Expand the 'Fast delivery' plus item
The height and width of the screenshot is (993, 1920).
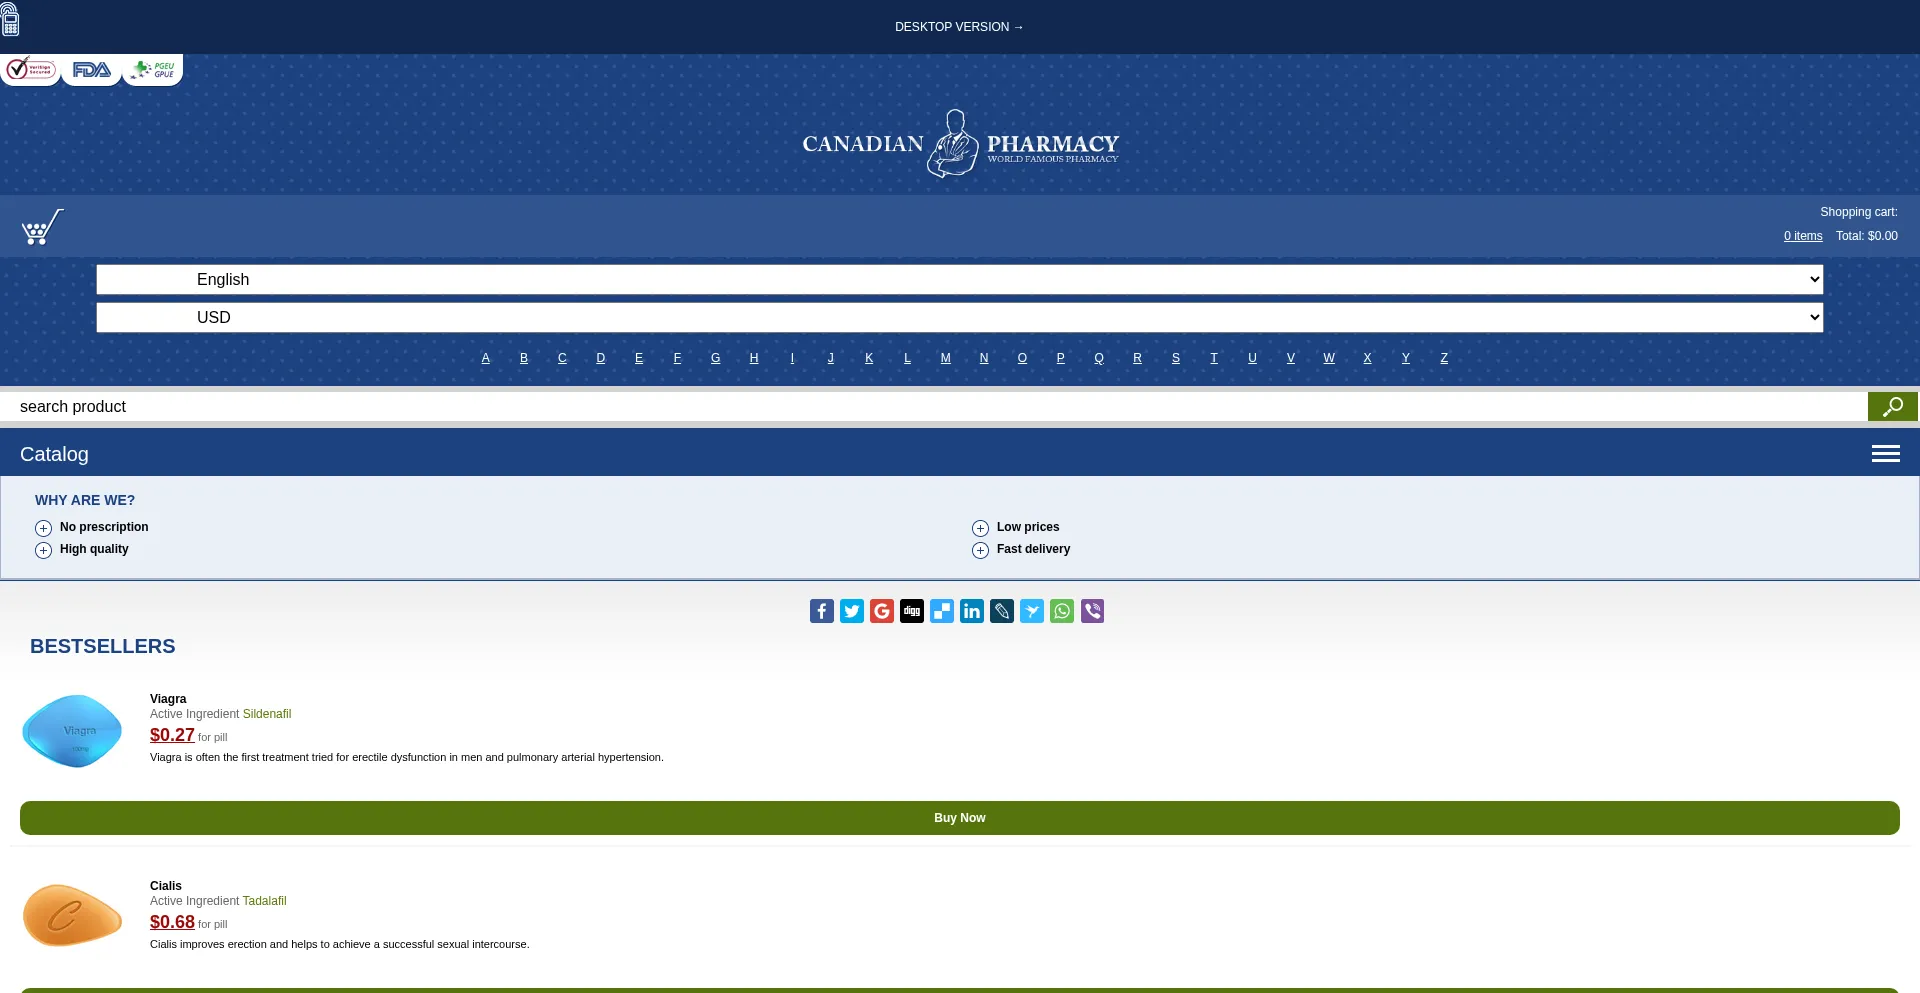[x=980, y=550]
